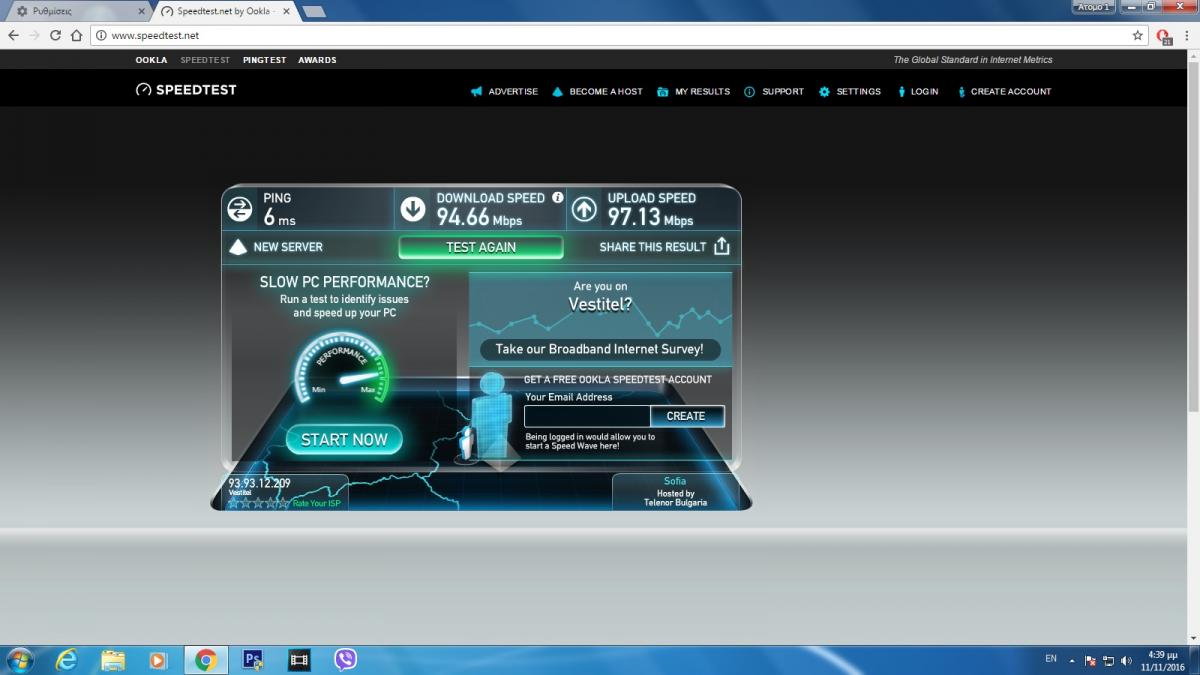Open the CREATE ACCOUNT link
The height and width of the screenshot is (675, 1200).
(x=1011, y=92)
